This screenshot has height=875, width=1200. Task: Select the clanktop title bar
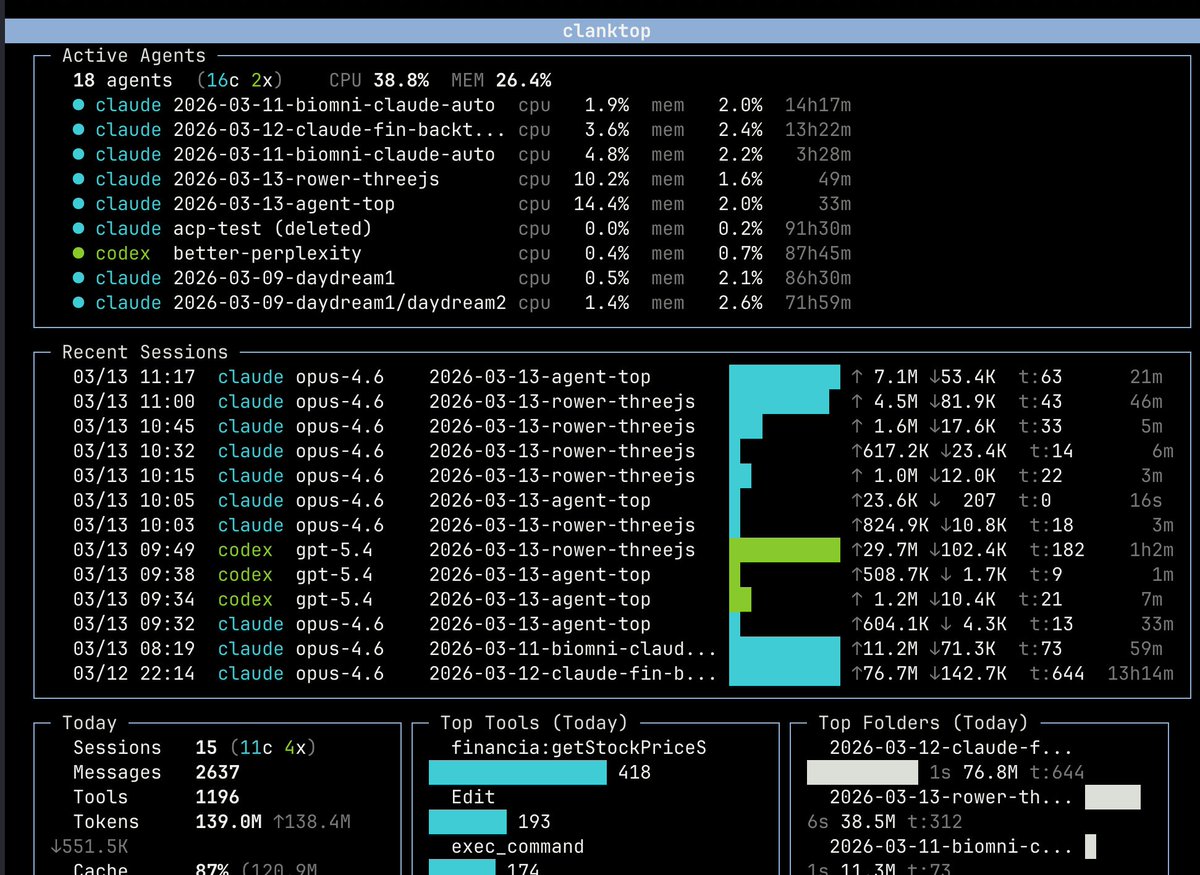[600, 31]
